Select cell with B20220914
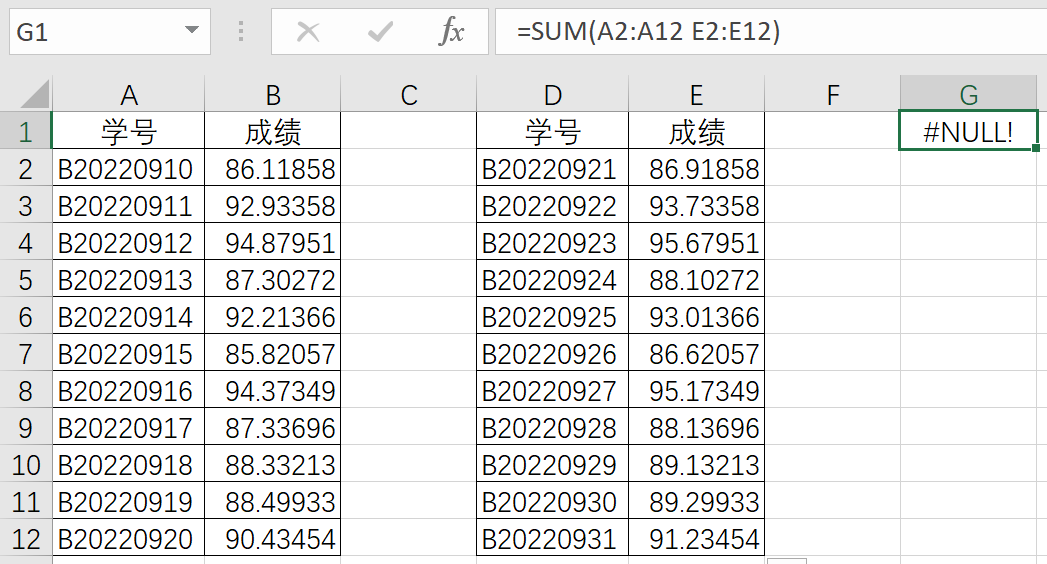The height and width of the screenshot is (564, 1047). click(x=129, y=316)
